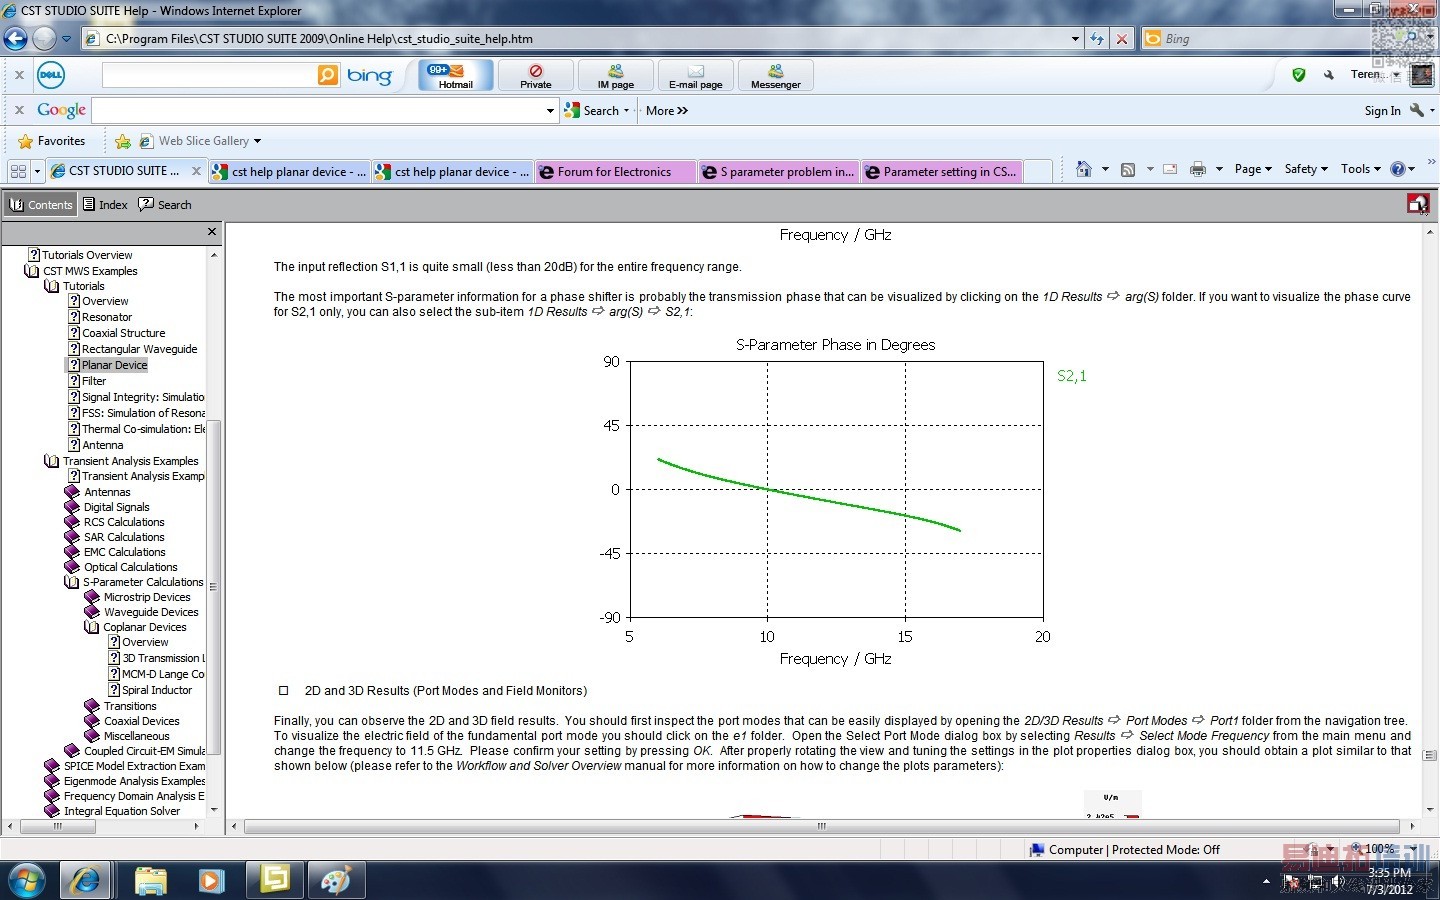1440x900 pixels.
Task: Open the recent pages dropdown arrow
Action: 66,39
